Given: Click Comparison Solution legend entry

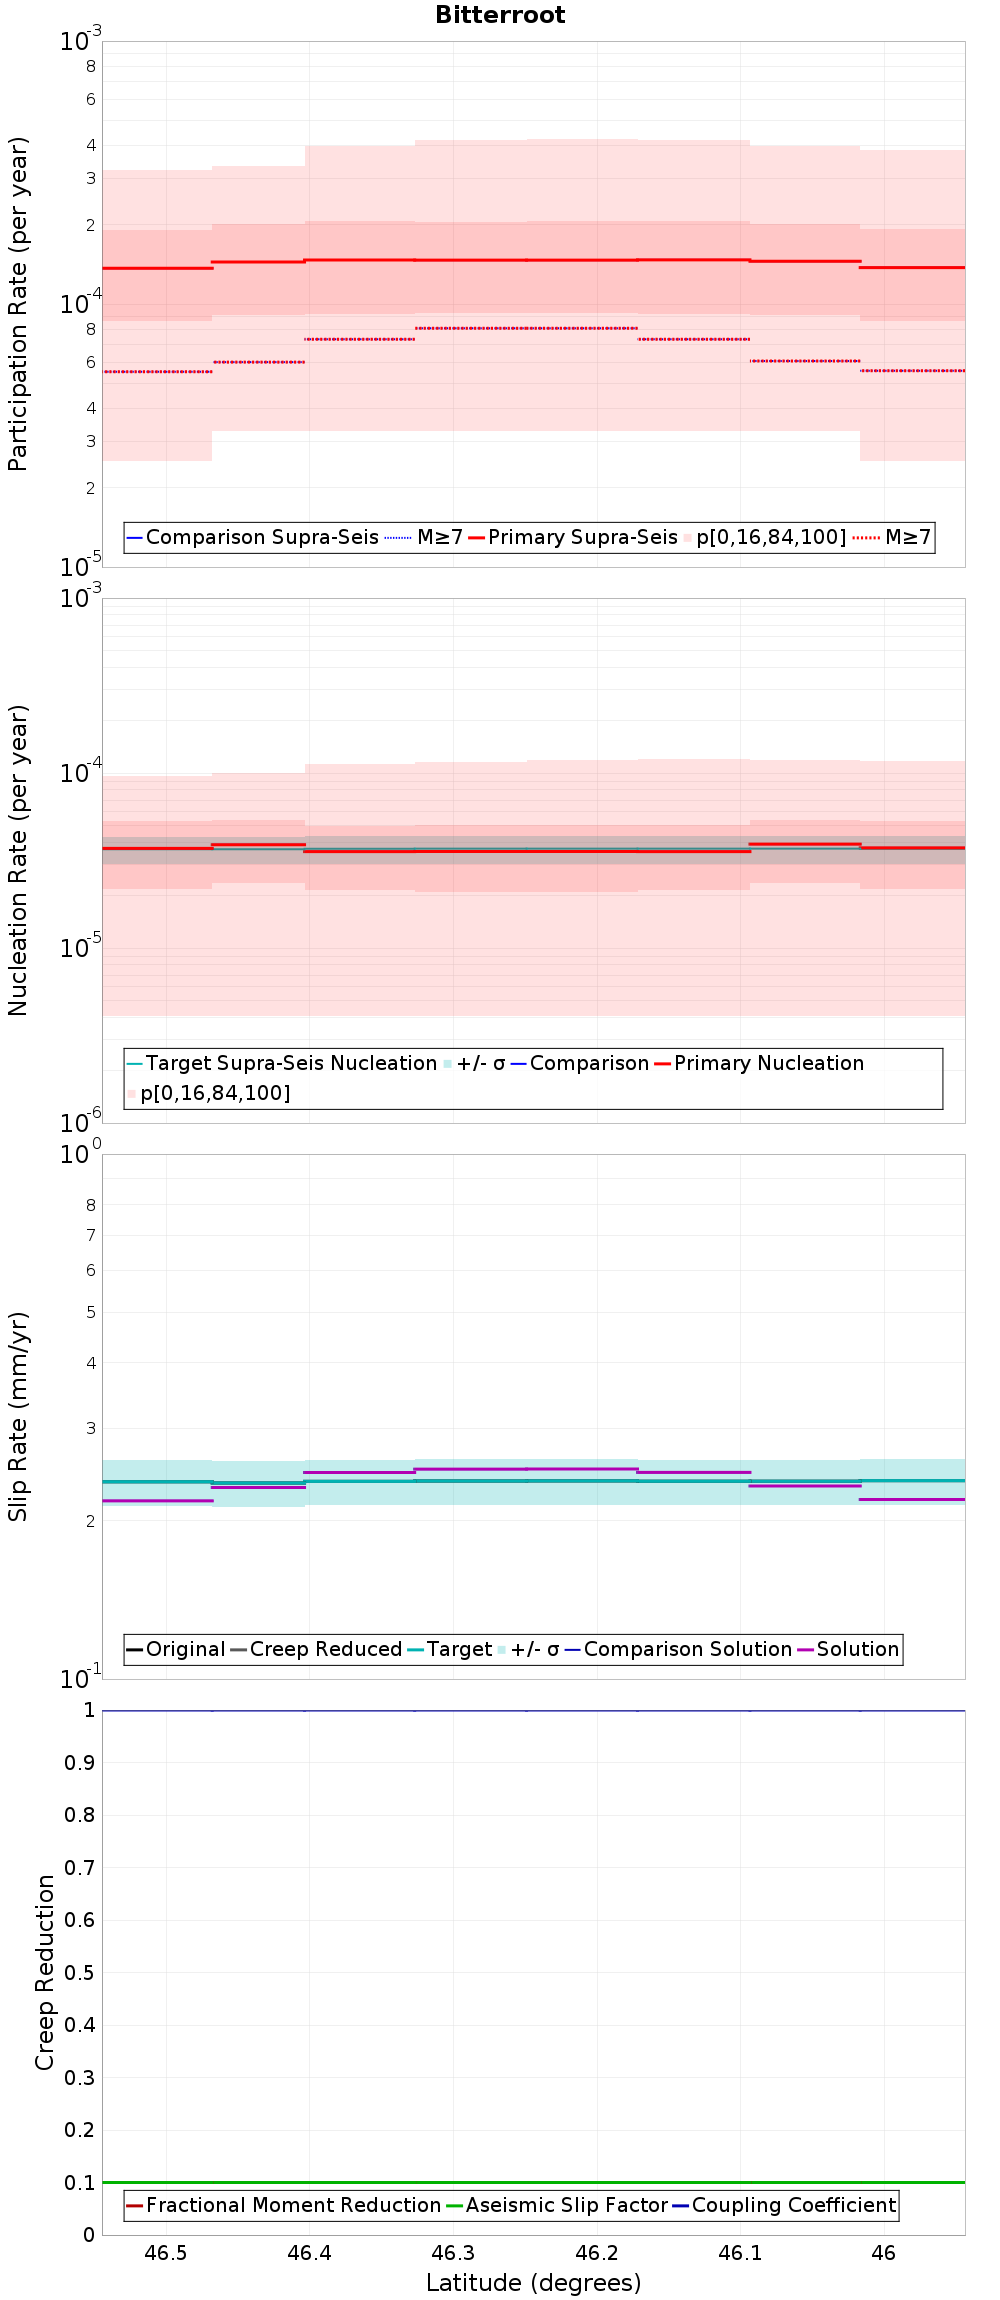Looking at the screenshot, I should tap(678, 1649).
